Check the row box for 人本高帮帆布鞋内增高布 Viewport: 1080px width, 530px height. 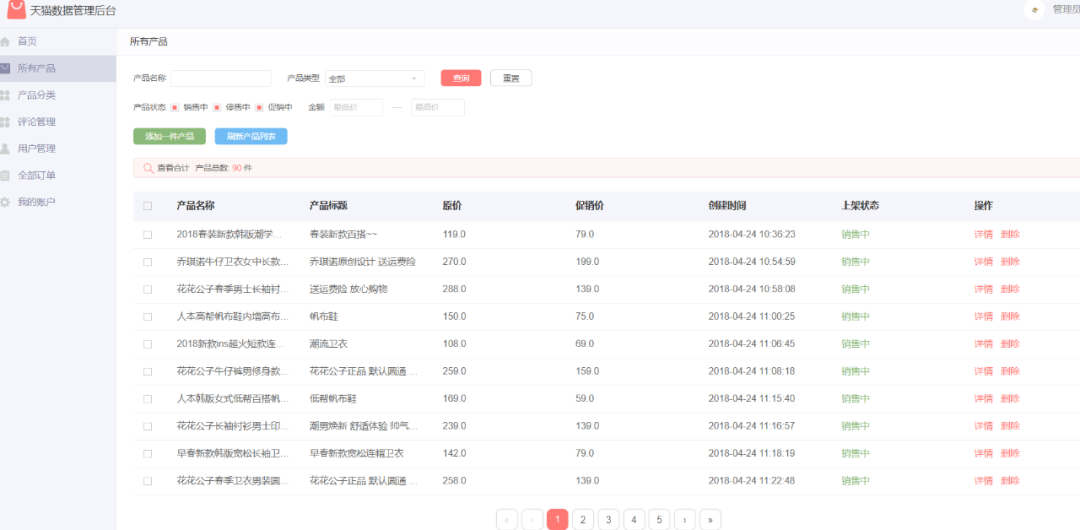coord(147,316)
